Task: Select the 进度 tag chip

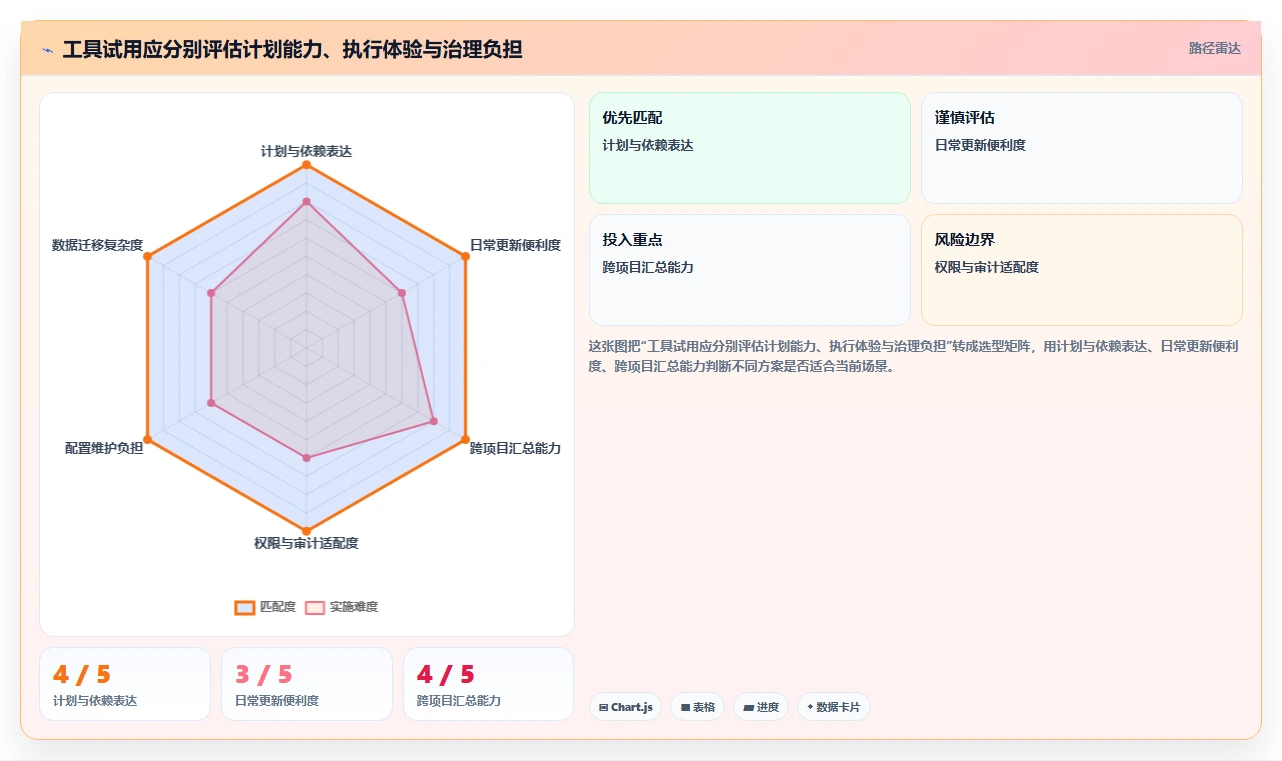Action: click(x=761, y=707)
